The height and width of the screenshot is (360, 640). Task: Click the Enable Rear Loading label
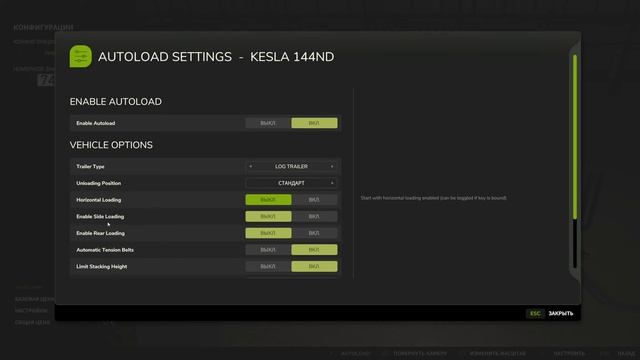(x=100, y=233)
